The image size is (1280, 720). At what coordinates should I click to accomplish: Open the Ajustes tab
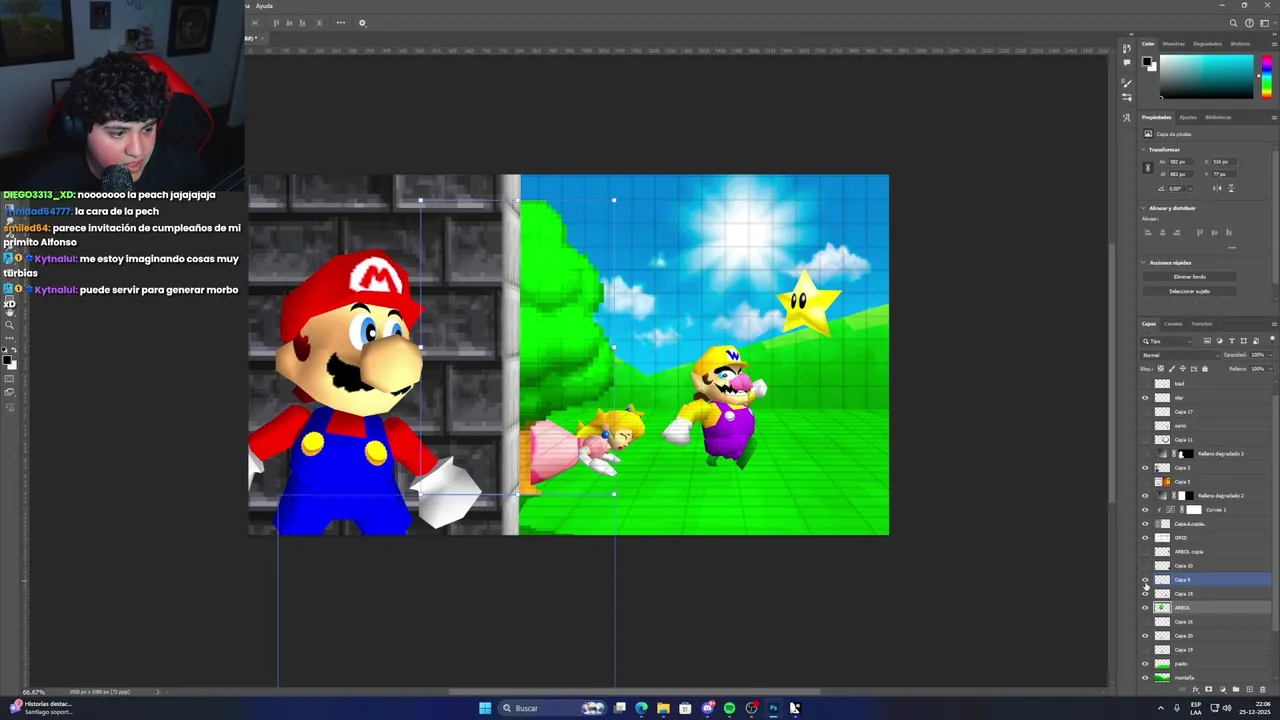(x=1188, y=117)
